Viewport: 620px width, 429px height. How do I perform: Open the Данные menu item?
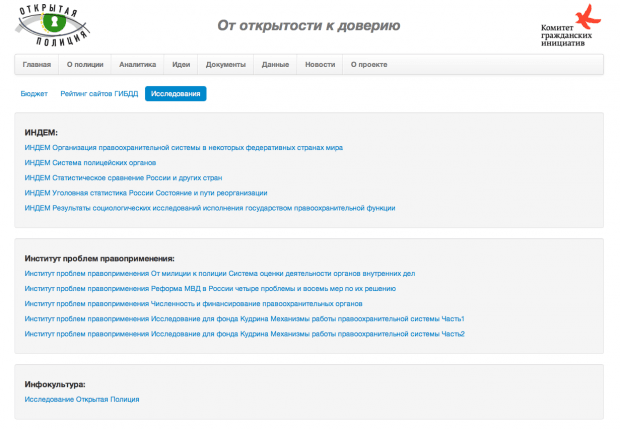coord(276,64)
